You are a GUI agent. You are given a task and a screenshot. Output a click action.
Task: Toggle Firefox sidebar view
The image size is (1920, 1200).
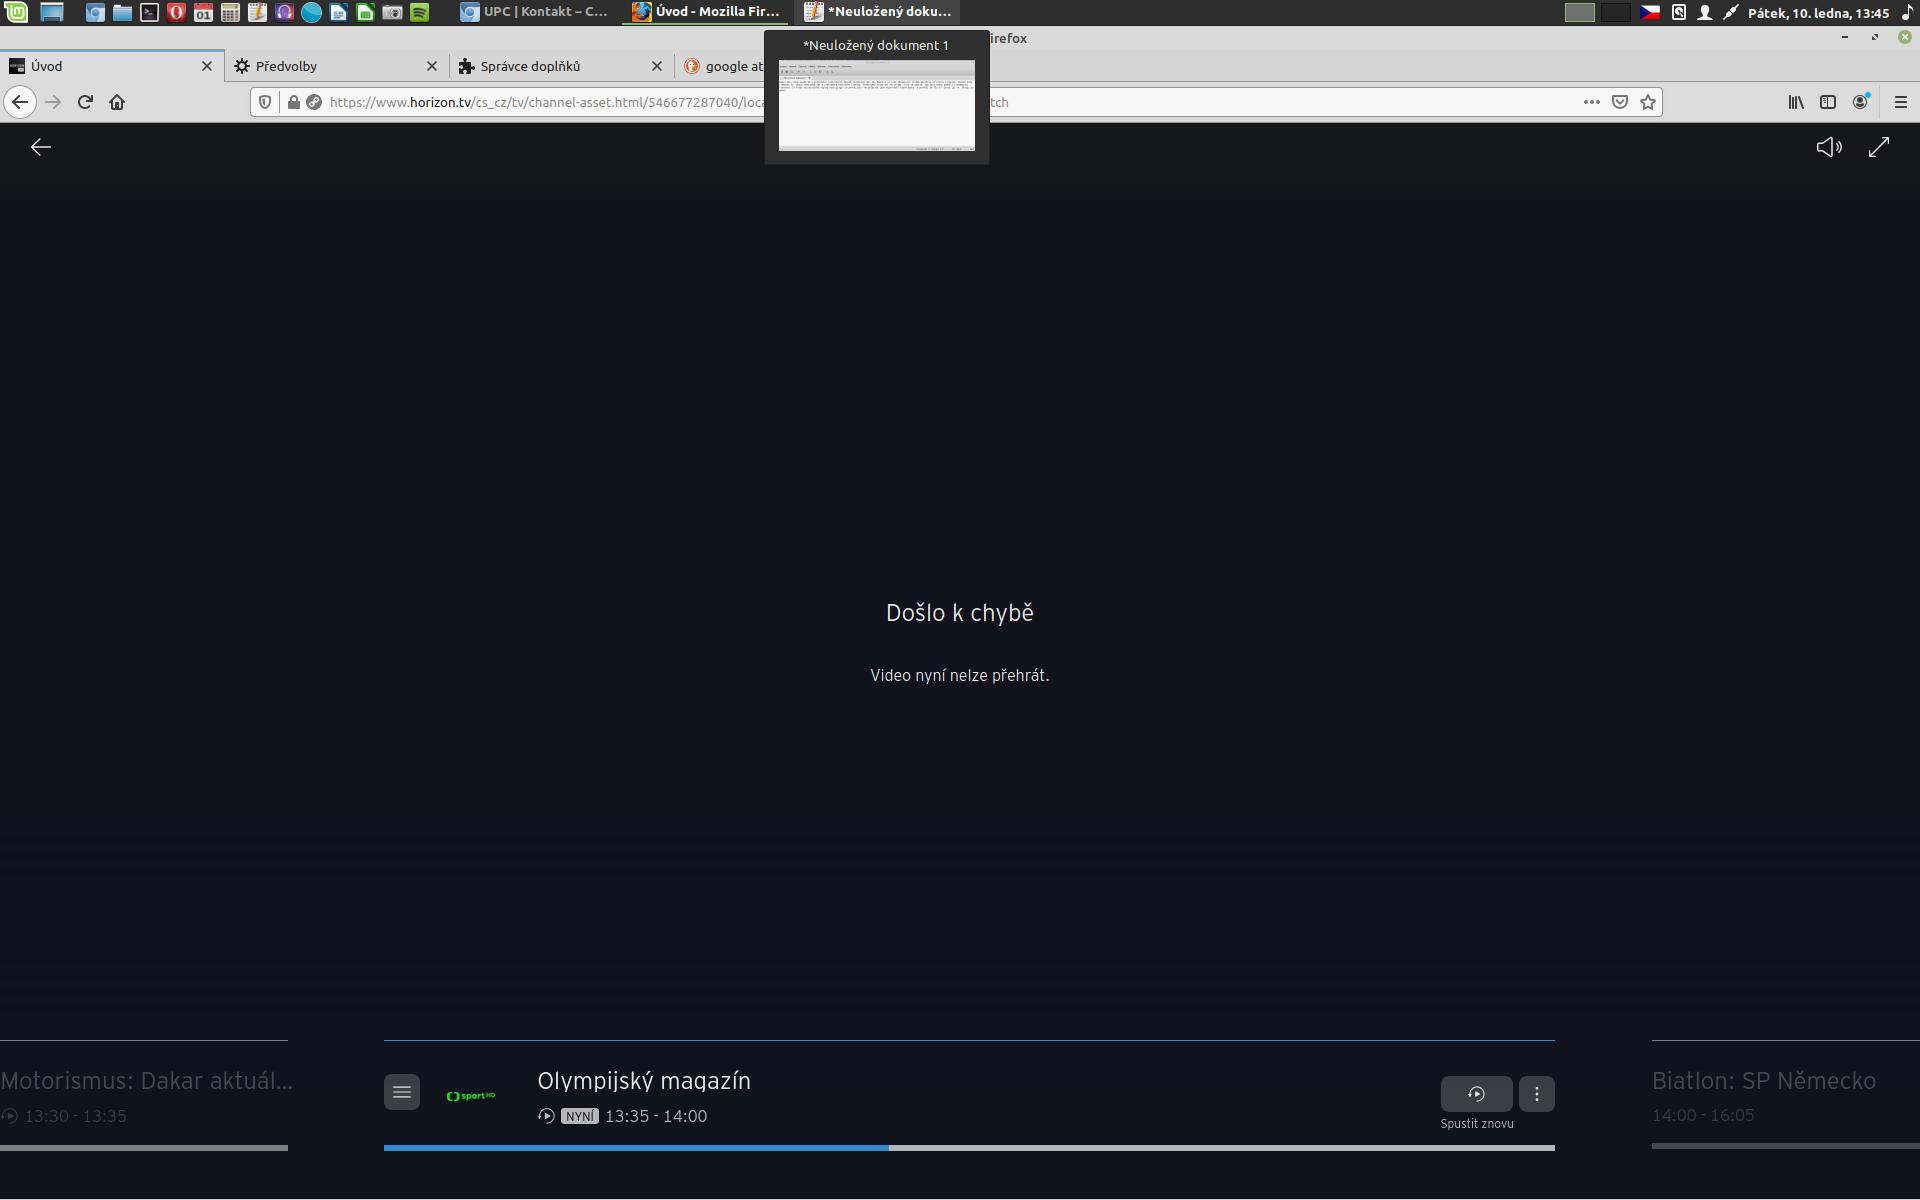(x=1828, y=102)
